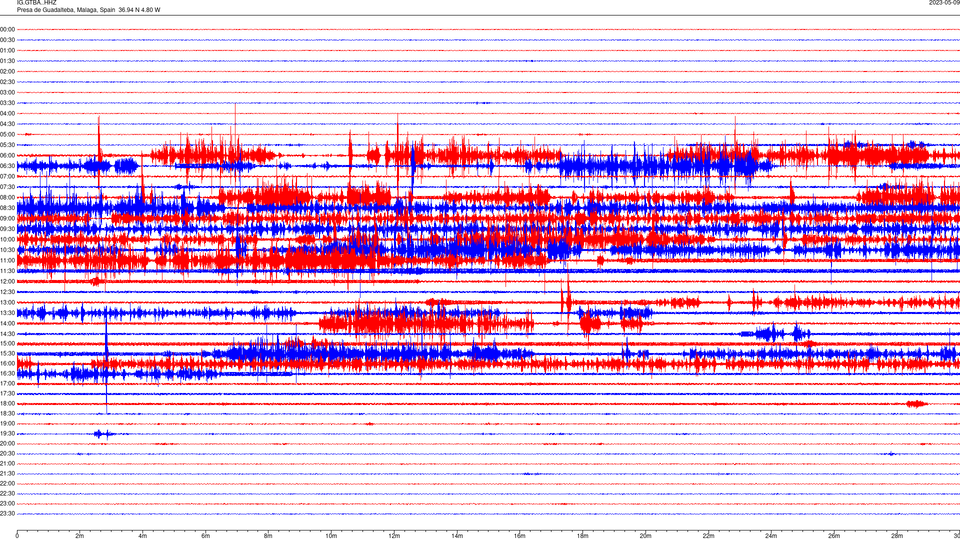
Task: Click the '13:30' time label
Action: (7, 313)
